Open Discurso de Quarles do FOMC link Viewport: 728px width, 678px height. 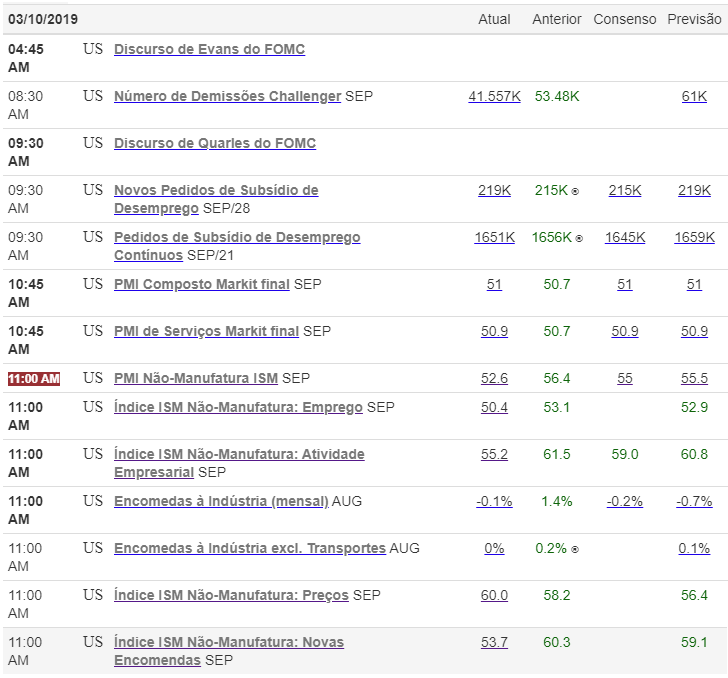(x=215, y=143)
